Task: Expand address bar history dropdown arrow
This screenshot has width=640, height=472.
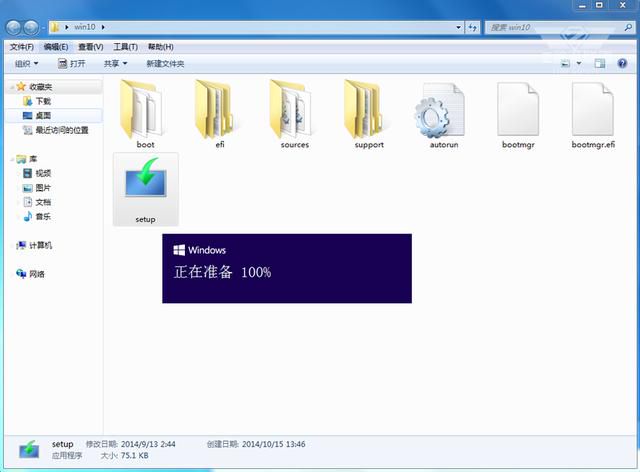Action: 458,27
